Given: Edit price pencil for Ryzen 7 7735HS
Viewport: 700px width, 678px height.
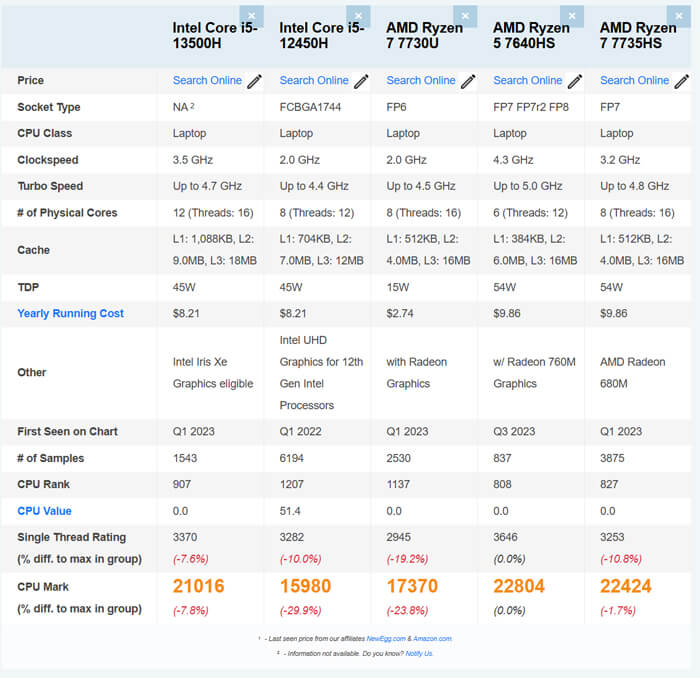Looking at the screenshot, I should (681, 81).
